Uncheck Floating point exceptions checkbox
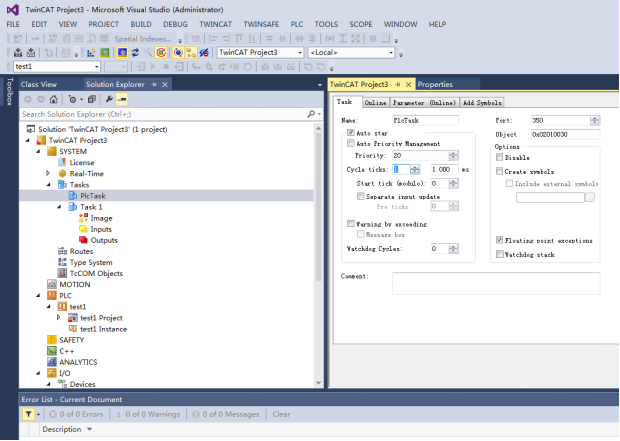Screen dimensions: 620x441 tap(499, 240)
